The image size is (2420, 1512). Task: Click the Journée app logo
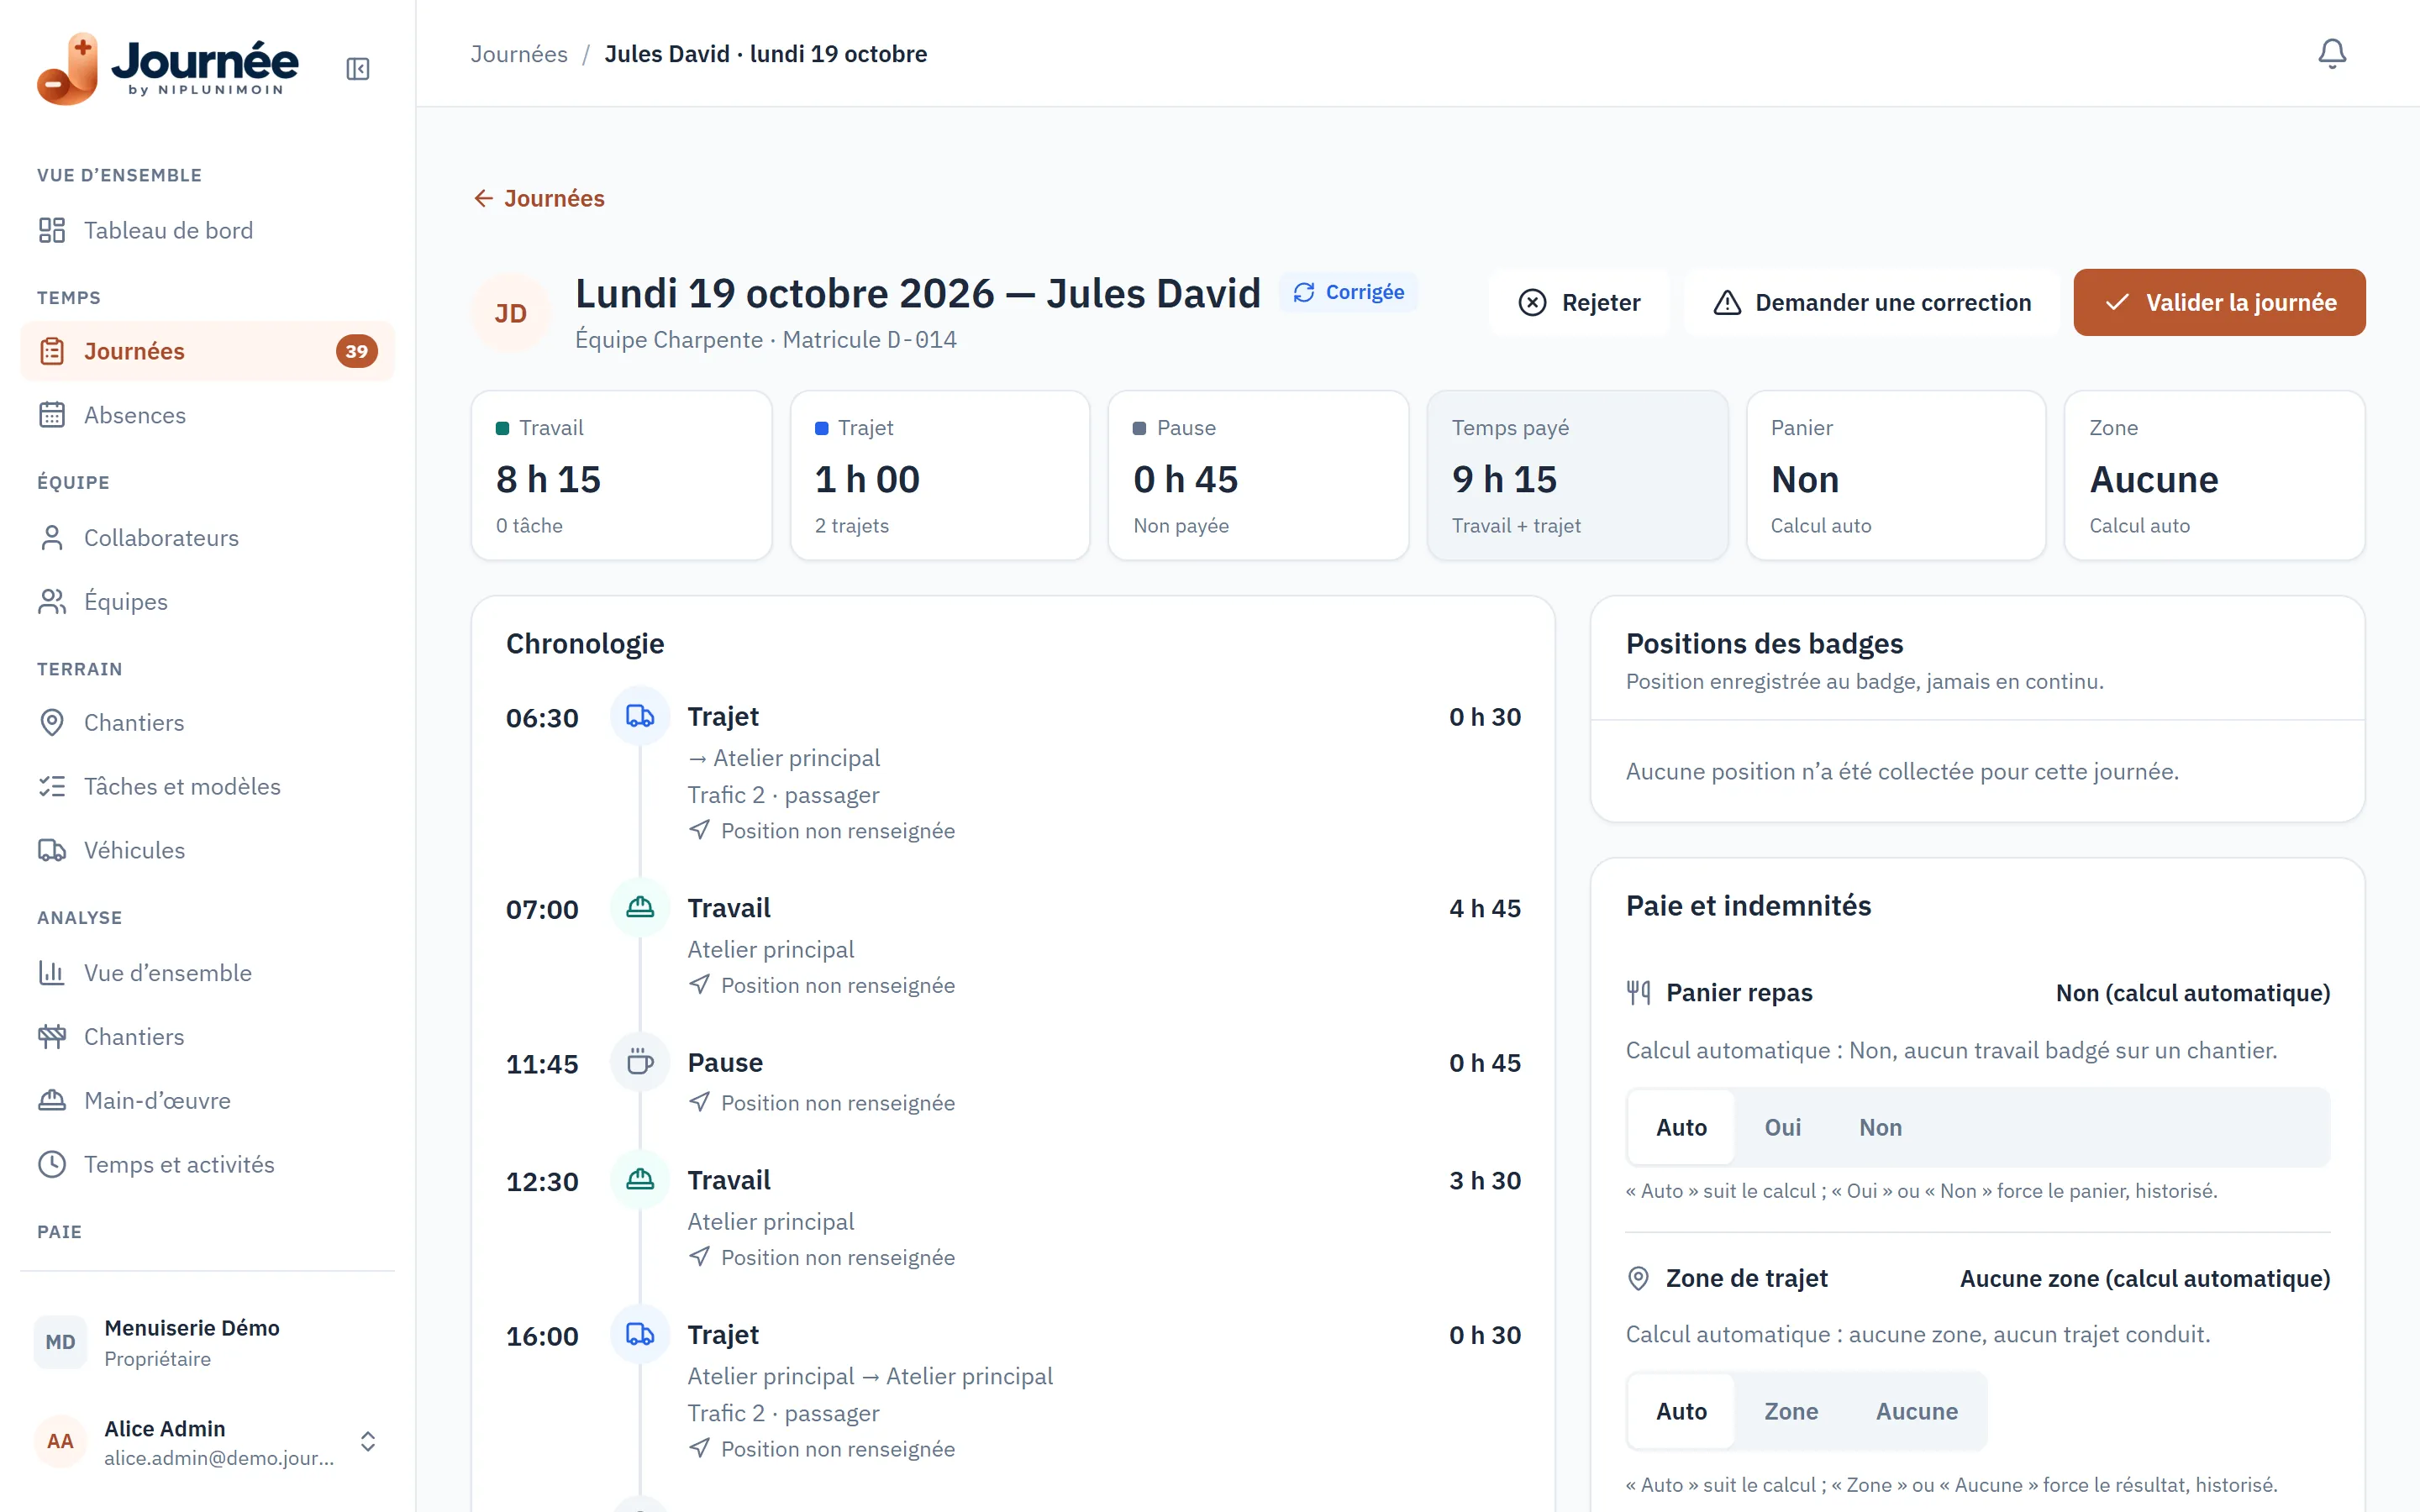[168, 68]
